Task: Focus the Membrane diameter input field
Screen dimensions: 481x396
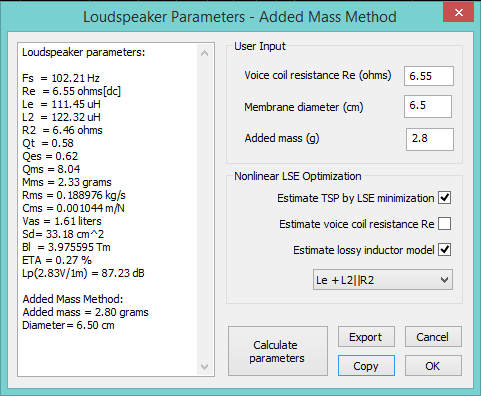Action: 428,106
